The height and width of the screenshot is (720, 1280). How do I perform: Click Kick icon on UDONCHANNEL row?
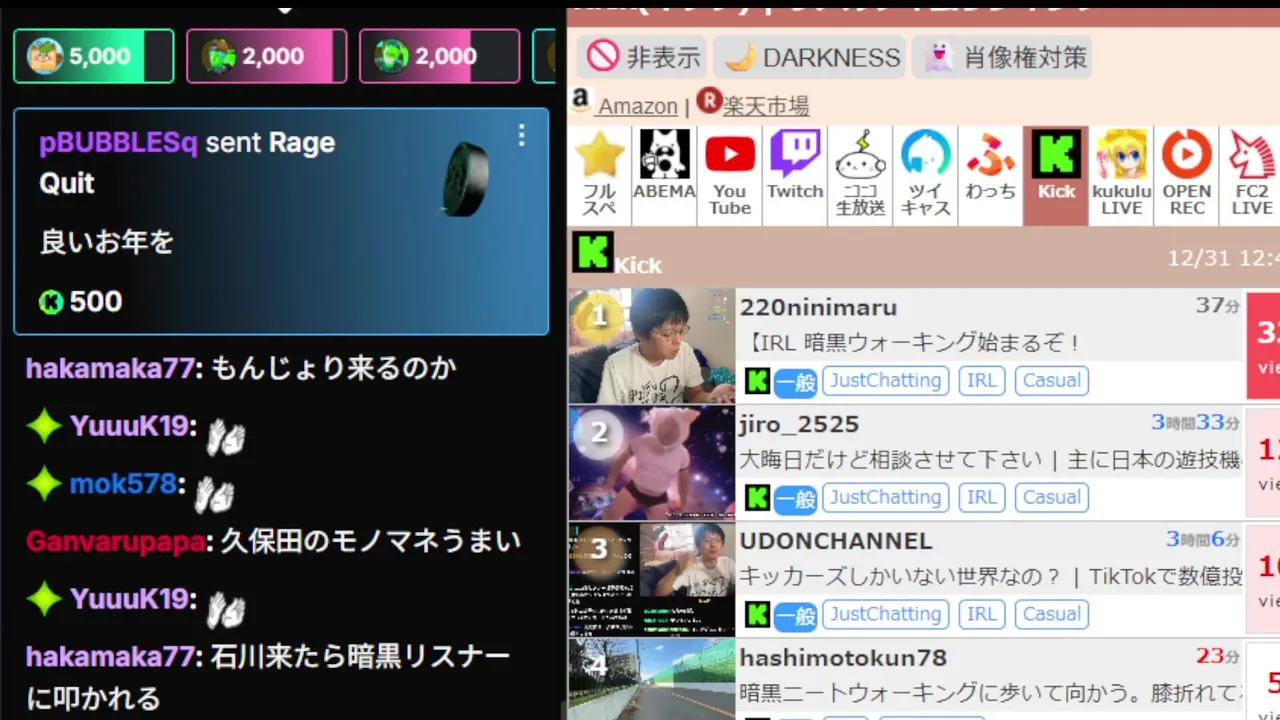tap(757, 615)
